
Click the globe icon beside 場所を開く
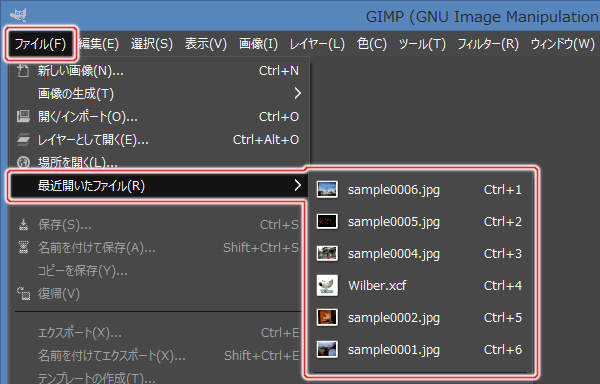(23, 163)
